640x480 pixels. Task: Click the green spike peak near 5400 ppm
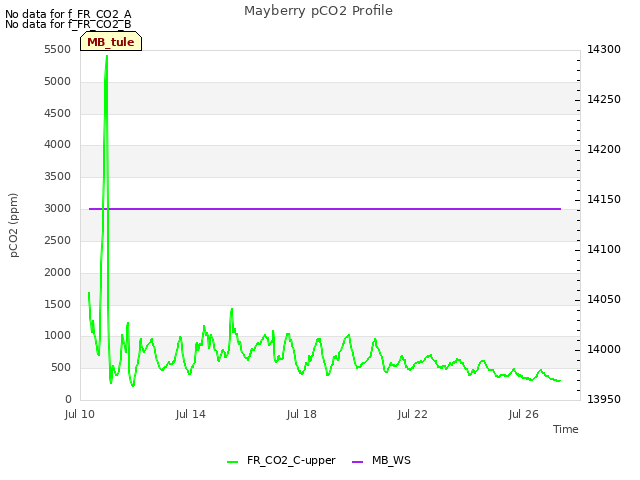[x=107, y=56]
